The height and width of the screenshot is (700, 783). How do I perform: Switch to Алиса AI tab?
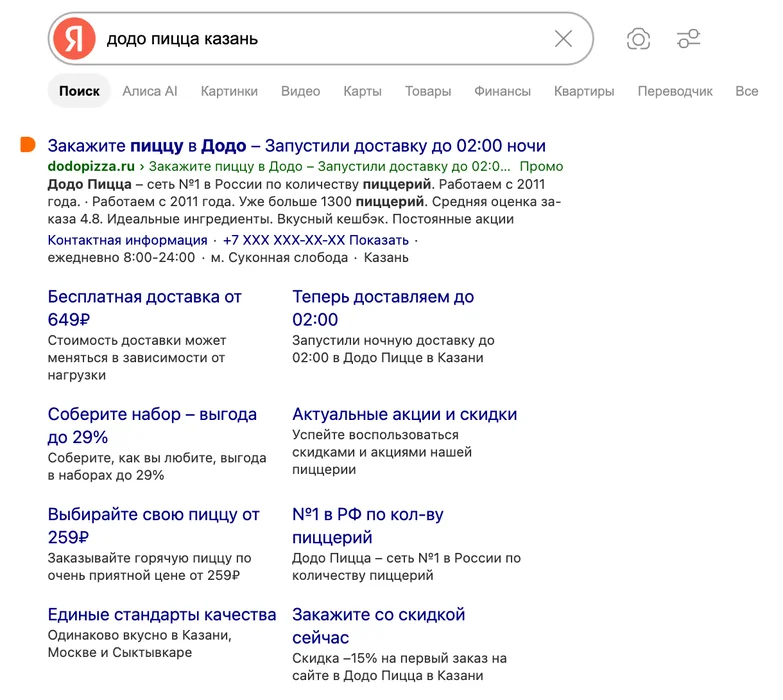coord(150,91)
